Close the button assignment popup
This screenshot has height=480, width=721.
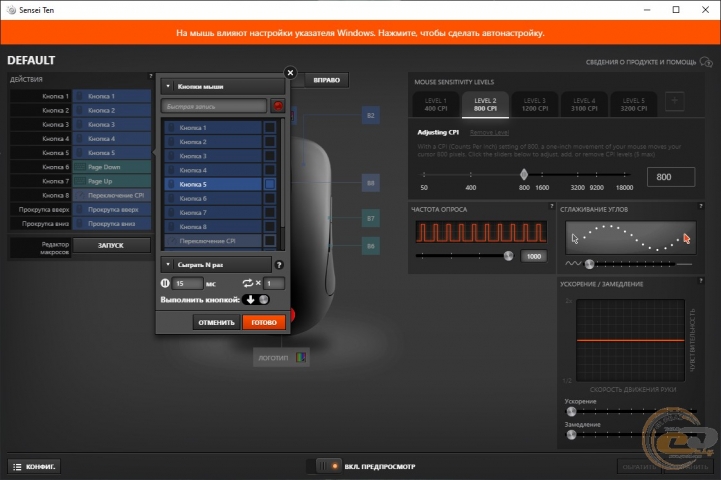290,73
